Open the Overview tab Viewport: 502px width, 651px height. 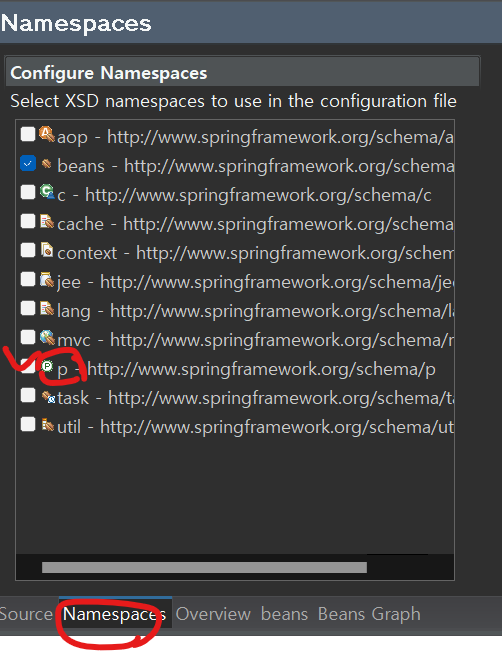tap(213, 614)
